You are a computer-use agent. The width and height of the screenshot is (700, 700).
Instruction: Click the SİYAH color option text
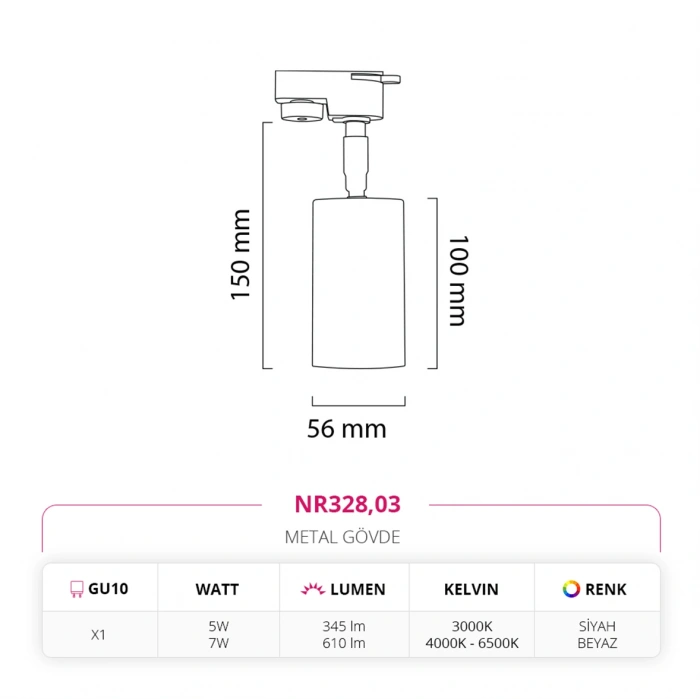click(x=597, y=626)
